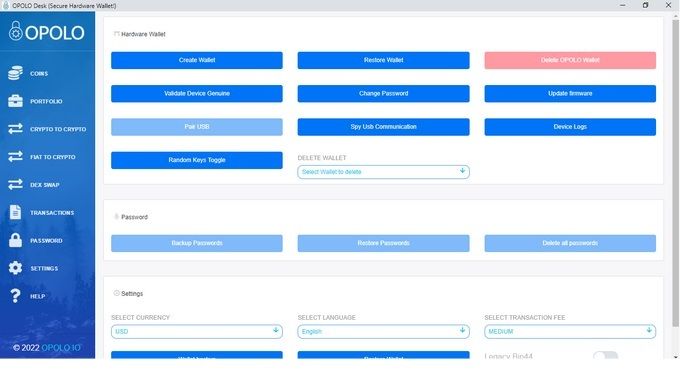Click the Create Wallet button
680x382 pixels.
(197, 60)
